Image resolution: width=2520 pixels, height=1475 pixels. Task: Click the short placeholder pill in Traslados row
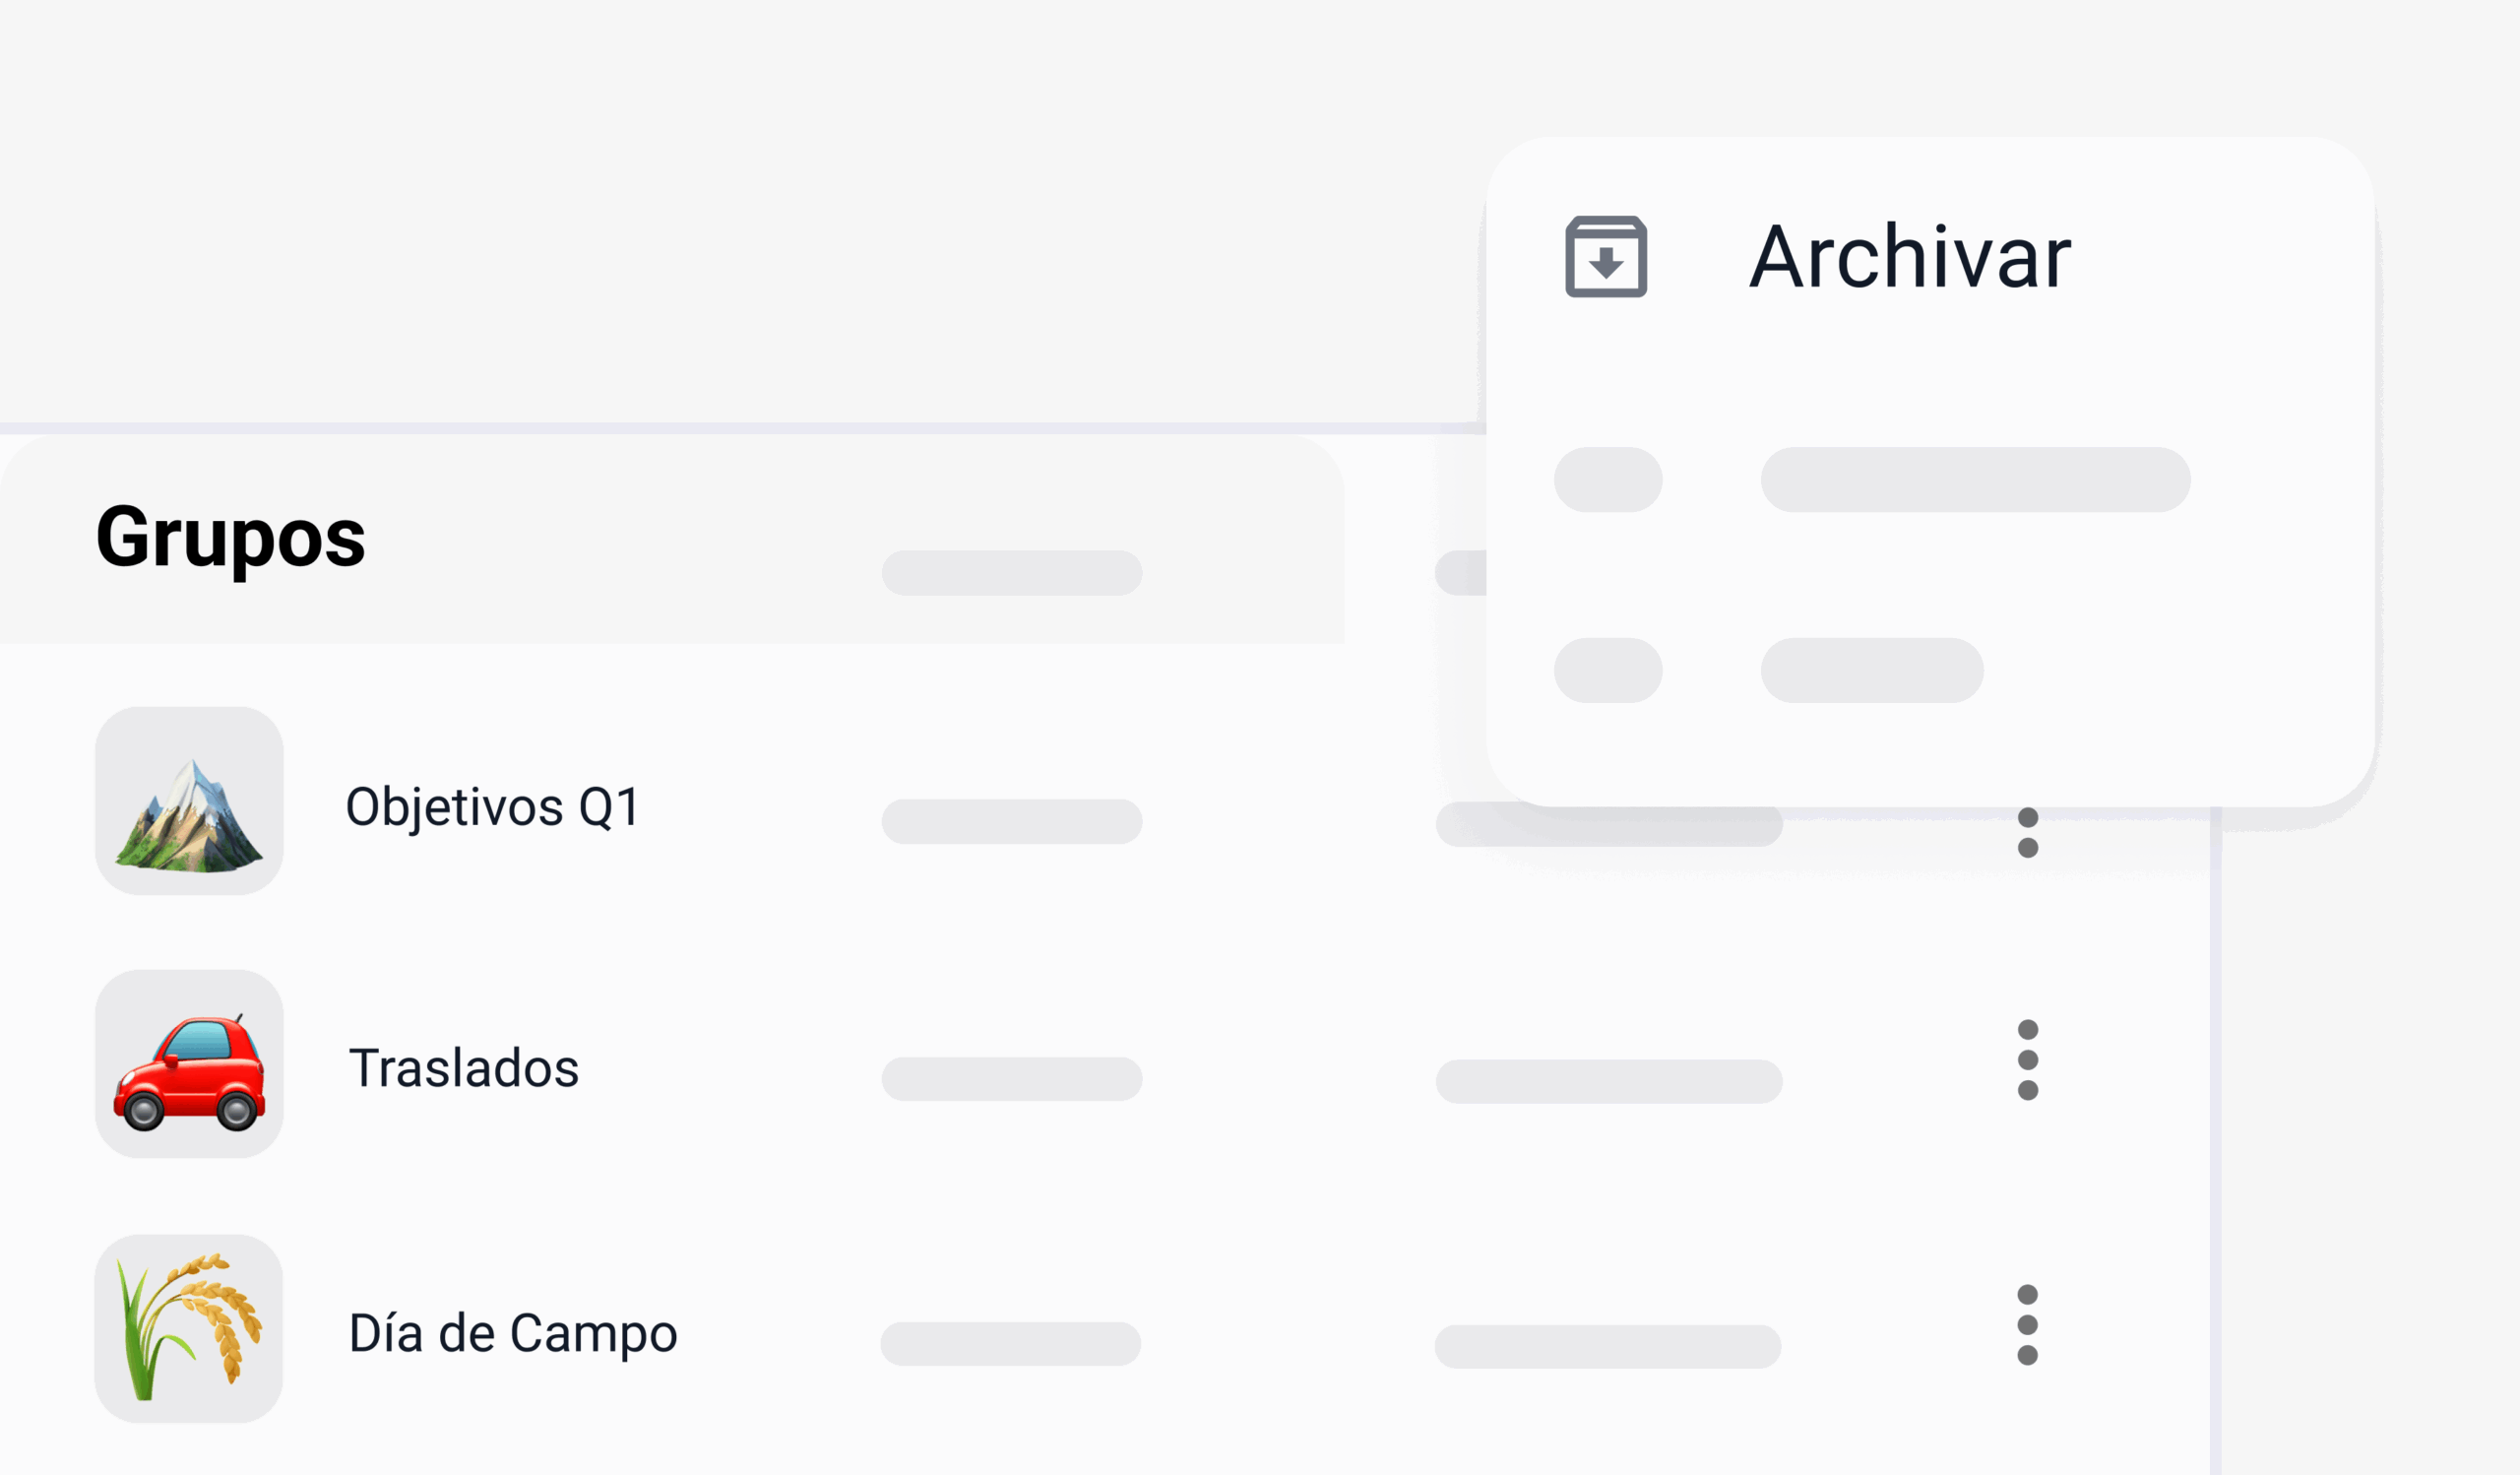point(1012,1079)
